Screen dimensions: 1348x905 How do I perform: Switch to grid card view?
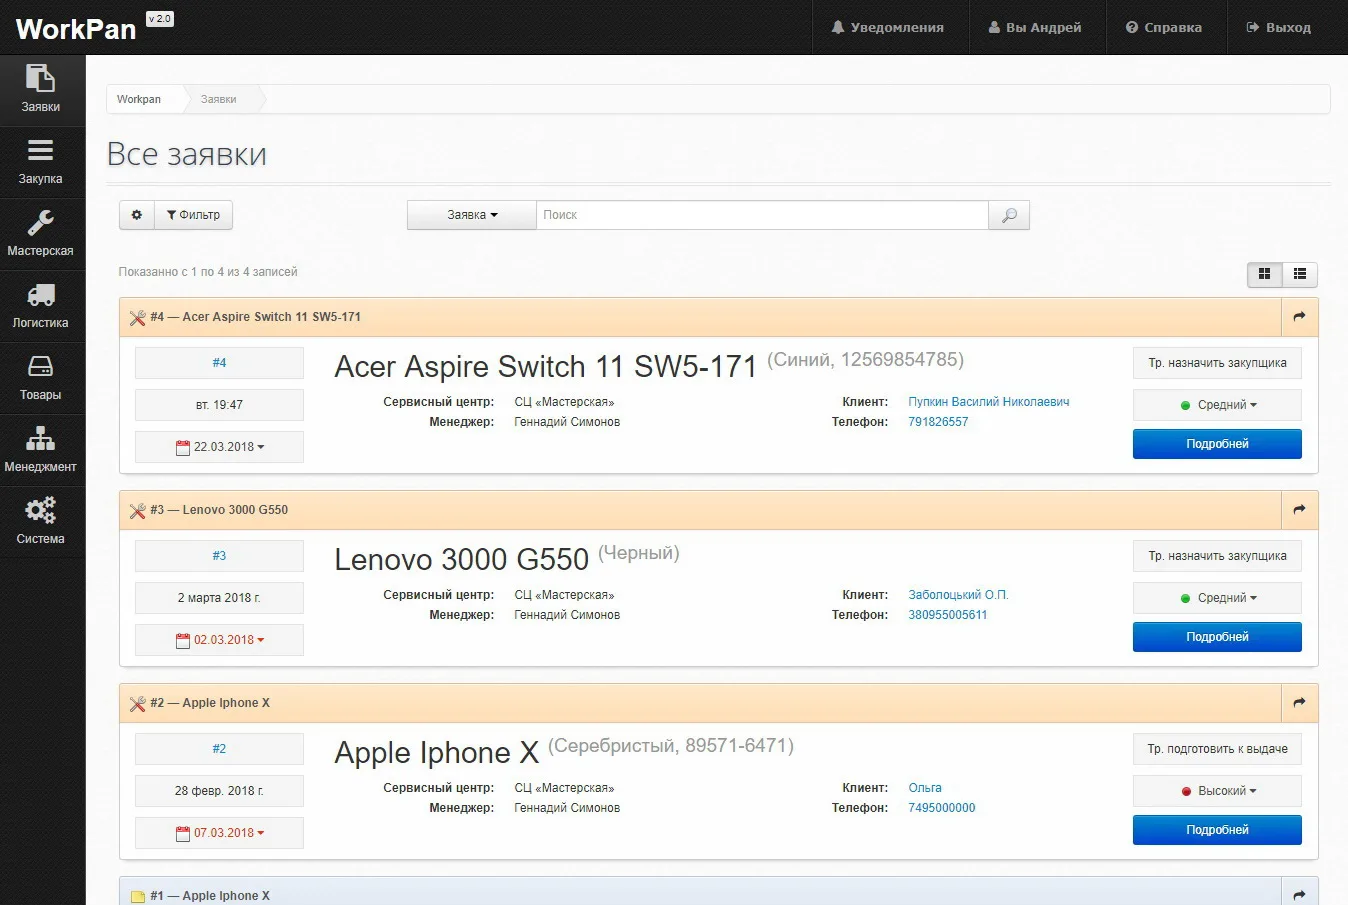pyautogui.click(x=1265, y=274)
